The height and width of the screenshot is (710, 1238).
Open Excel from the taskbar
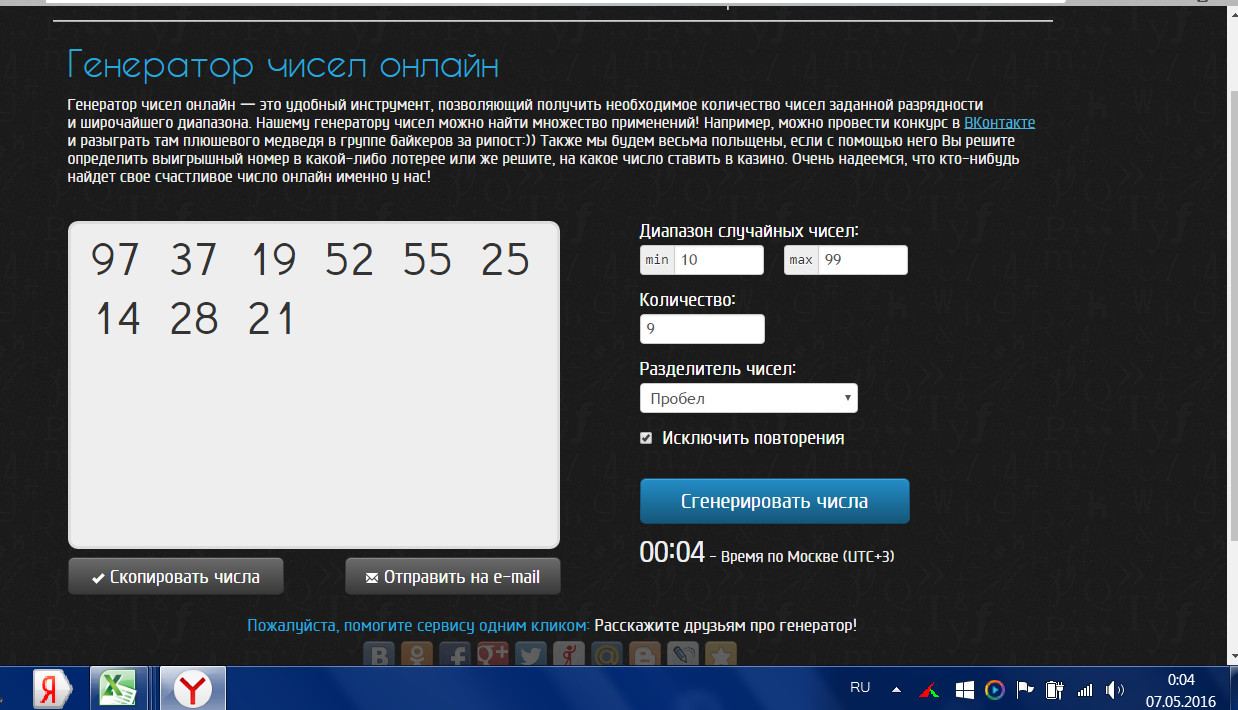coord(119,688)
